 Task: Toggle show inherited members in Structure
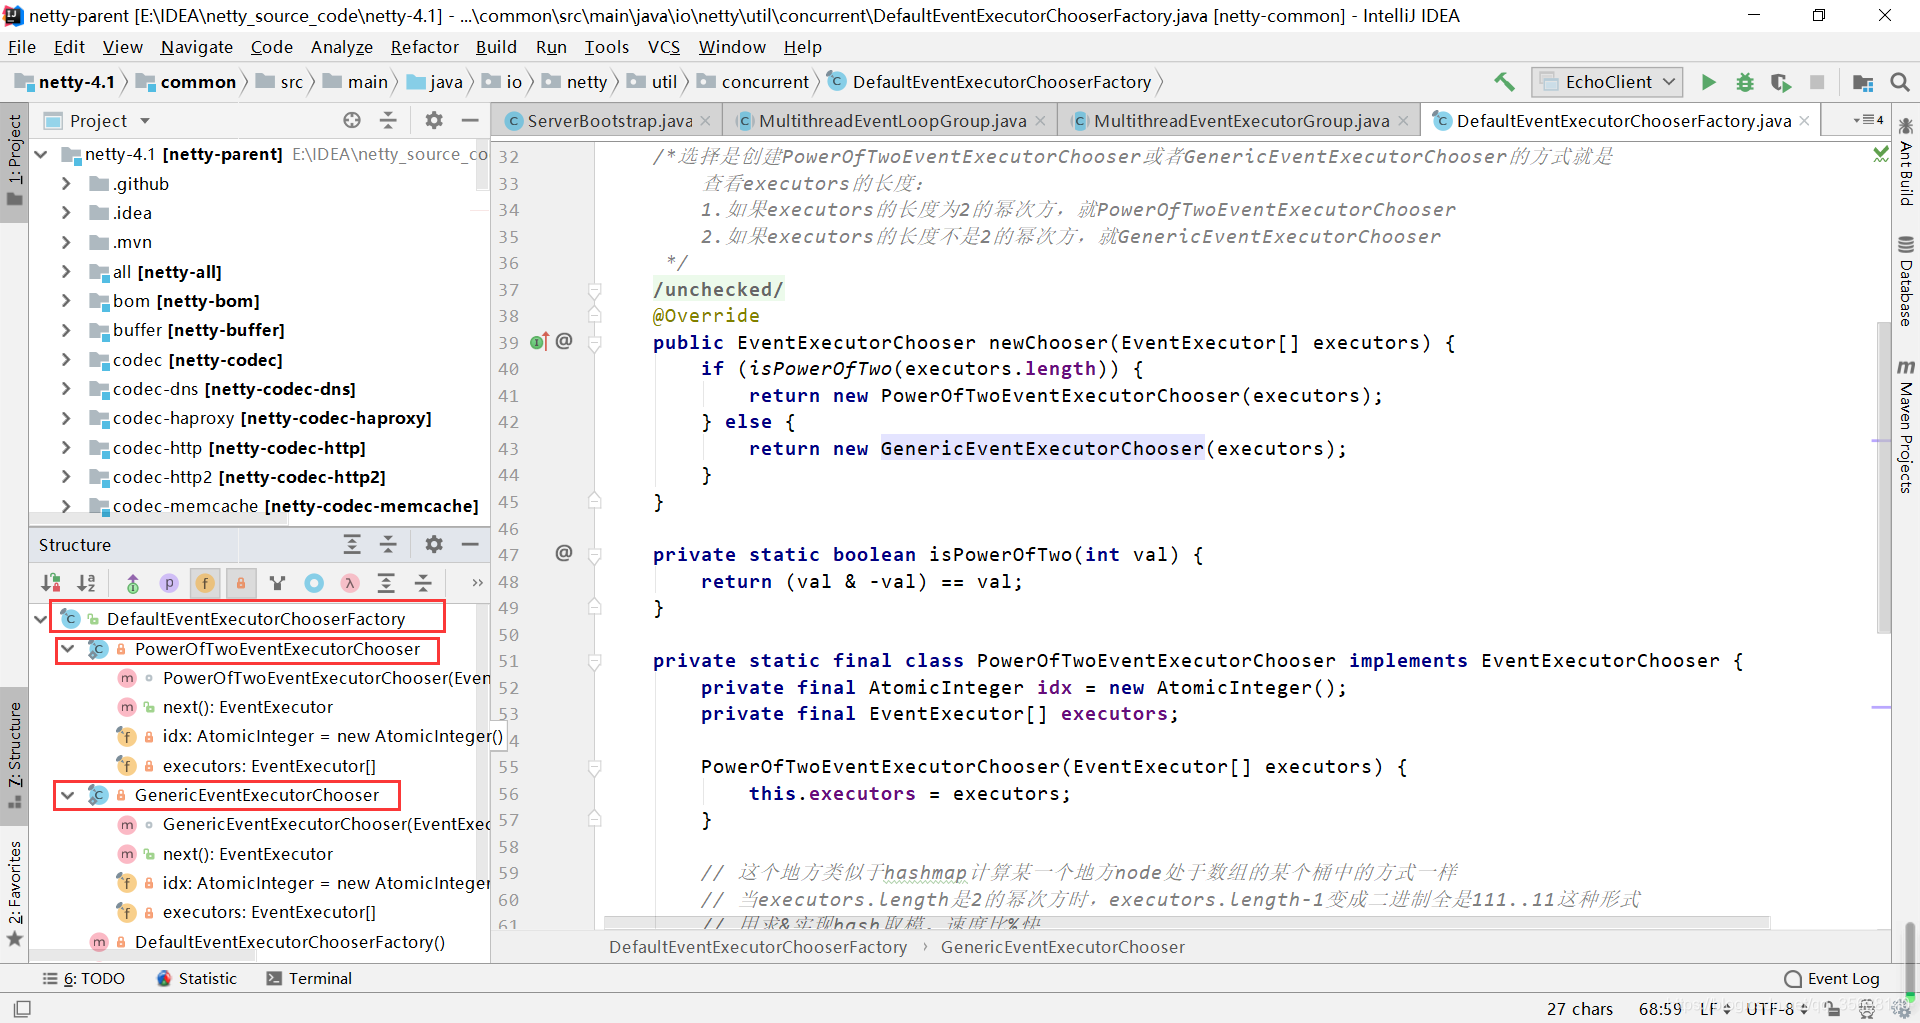click(x=132, y=582)
